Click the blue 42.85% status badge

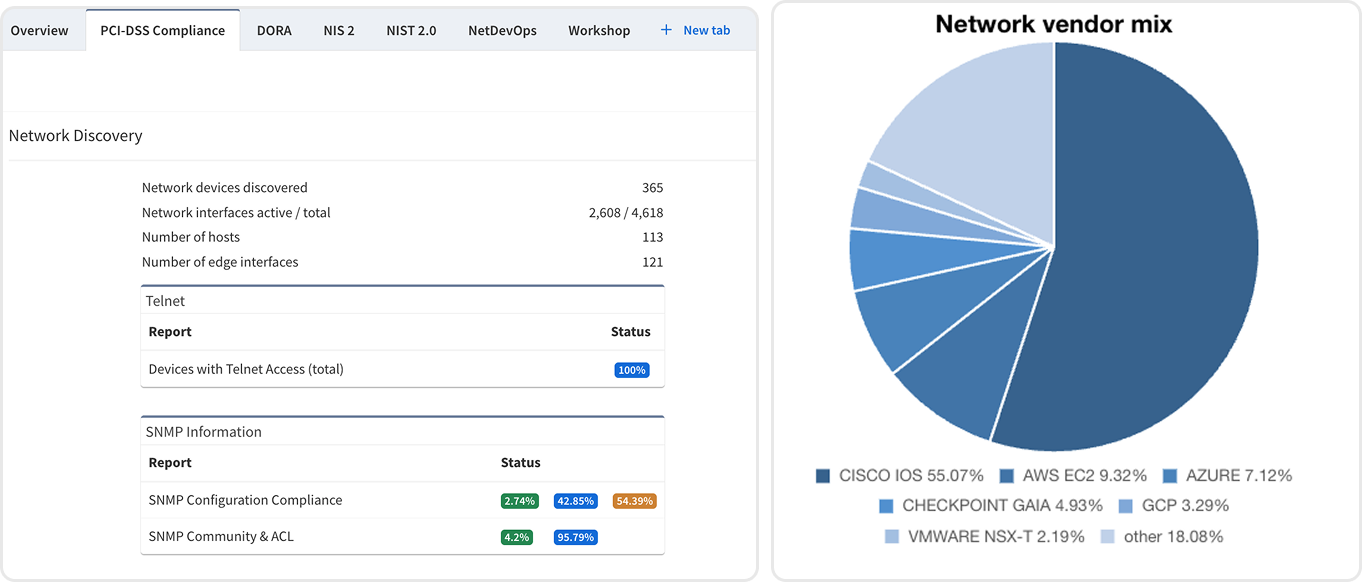tap(576, 501)
